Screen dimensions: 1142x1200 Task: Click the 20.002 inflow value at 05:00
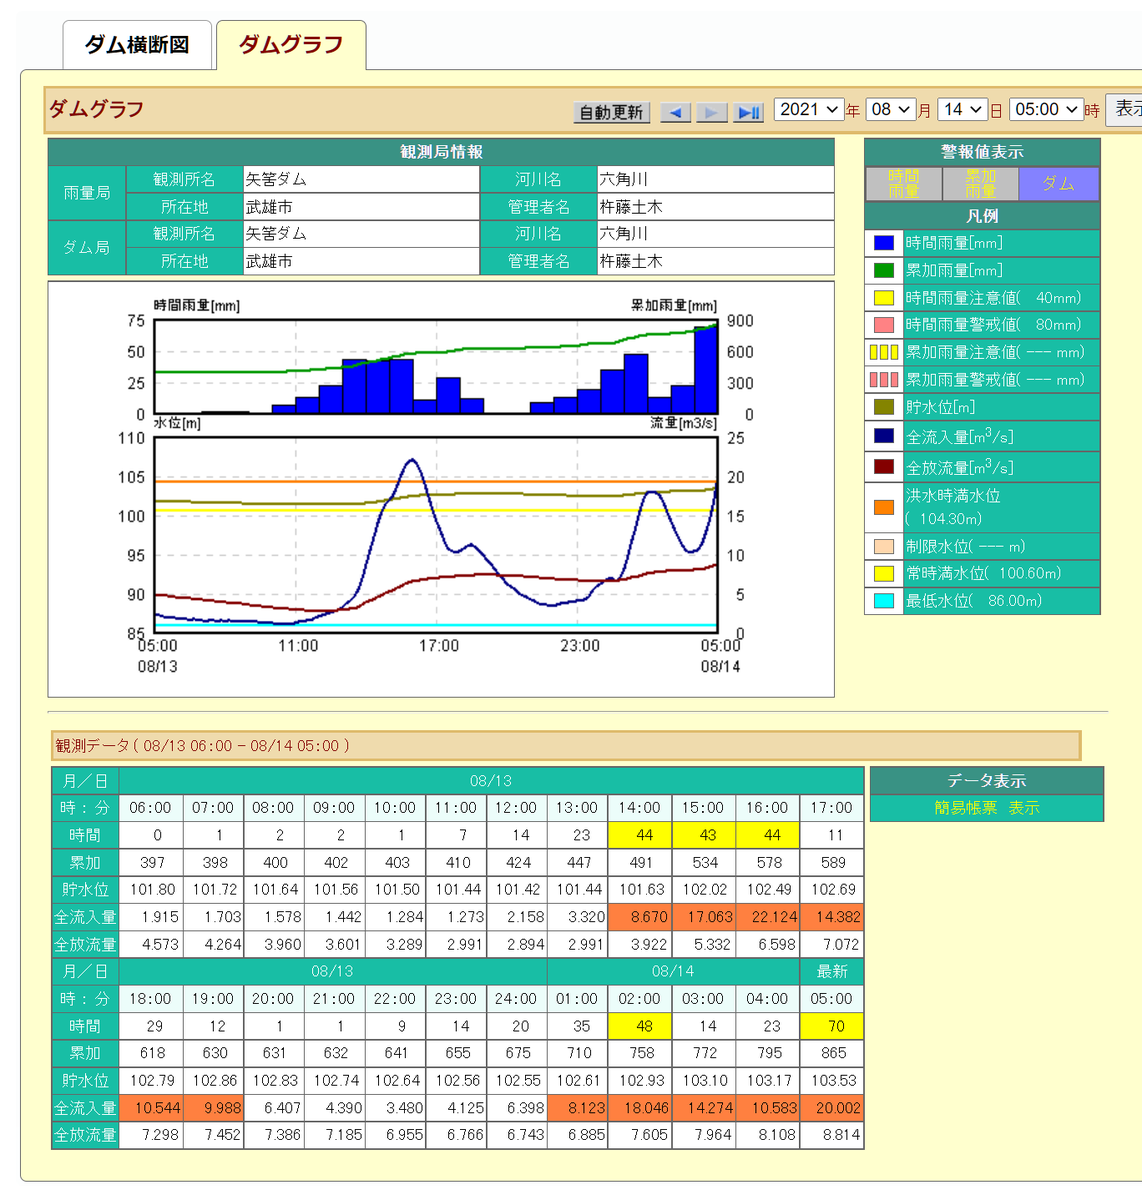coord(832,1108)
